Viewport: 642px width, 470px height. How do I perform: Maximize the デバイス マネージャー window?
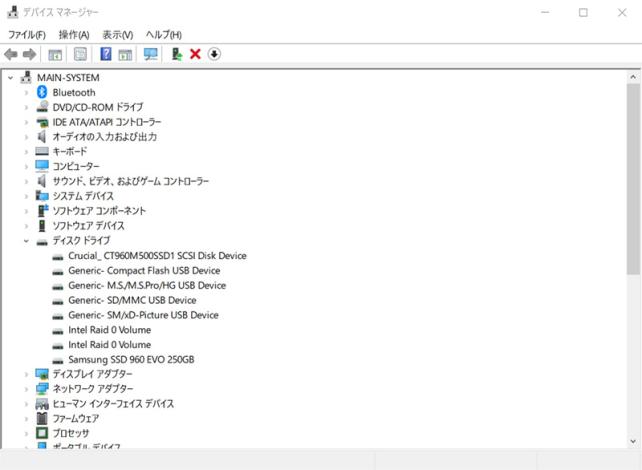(583, 12)
